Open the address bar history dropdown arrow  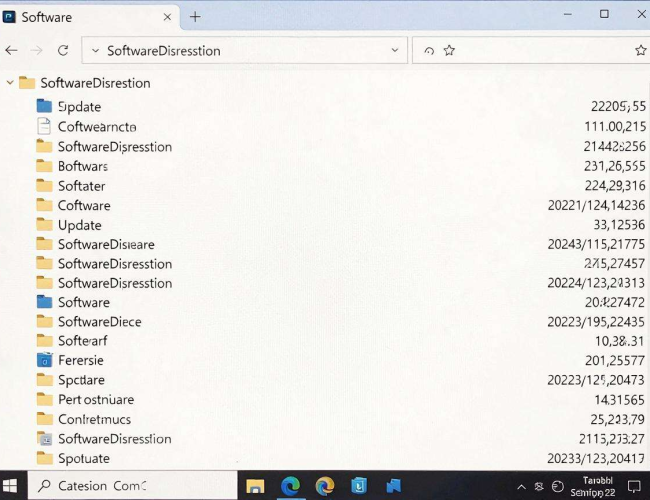(x=395, y=50)
